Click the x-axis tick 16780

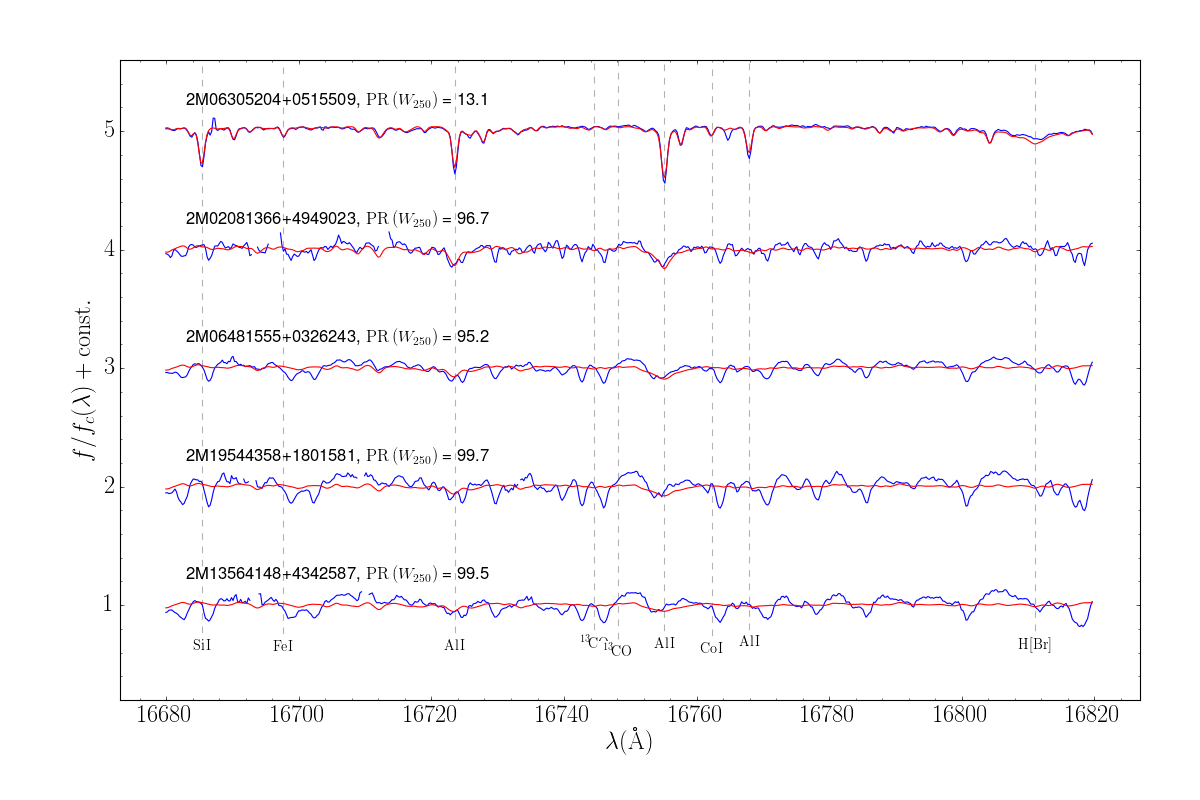(x=829, y=715)
